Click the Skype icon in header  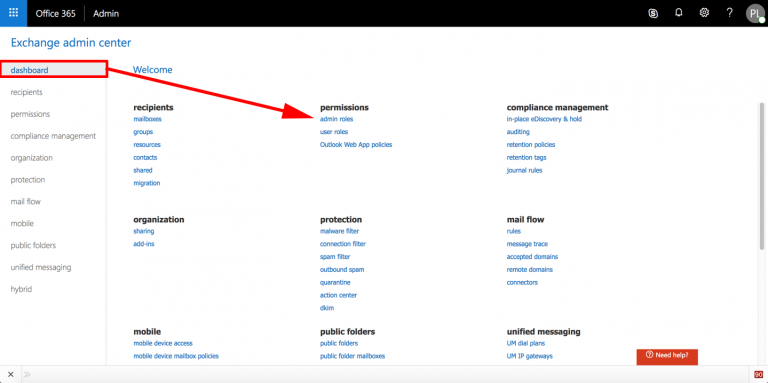[x=653, y=13]
